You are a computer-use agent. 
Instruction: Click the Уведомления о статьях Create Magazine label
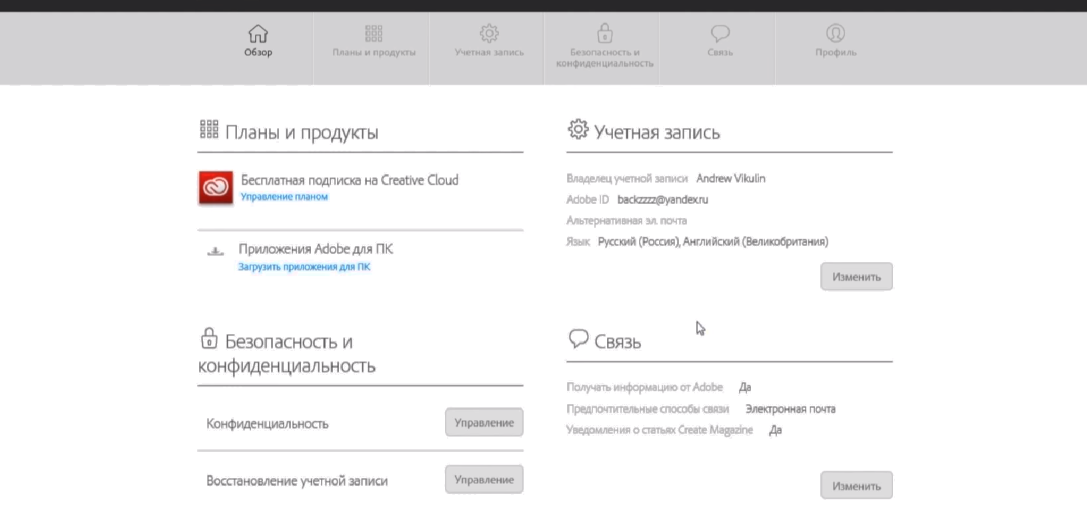[x=659, y=430]
